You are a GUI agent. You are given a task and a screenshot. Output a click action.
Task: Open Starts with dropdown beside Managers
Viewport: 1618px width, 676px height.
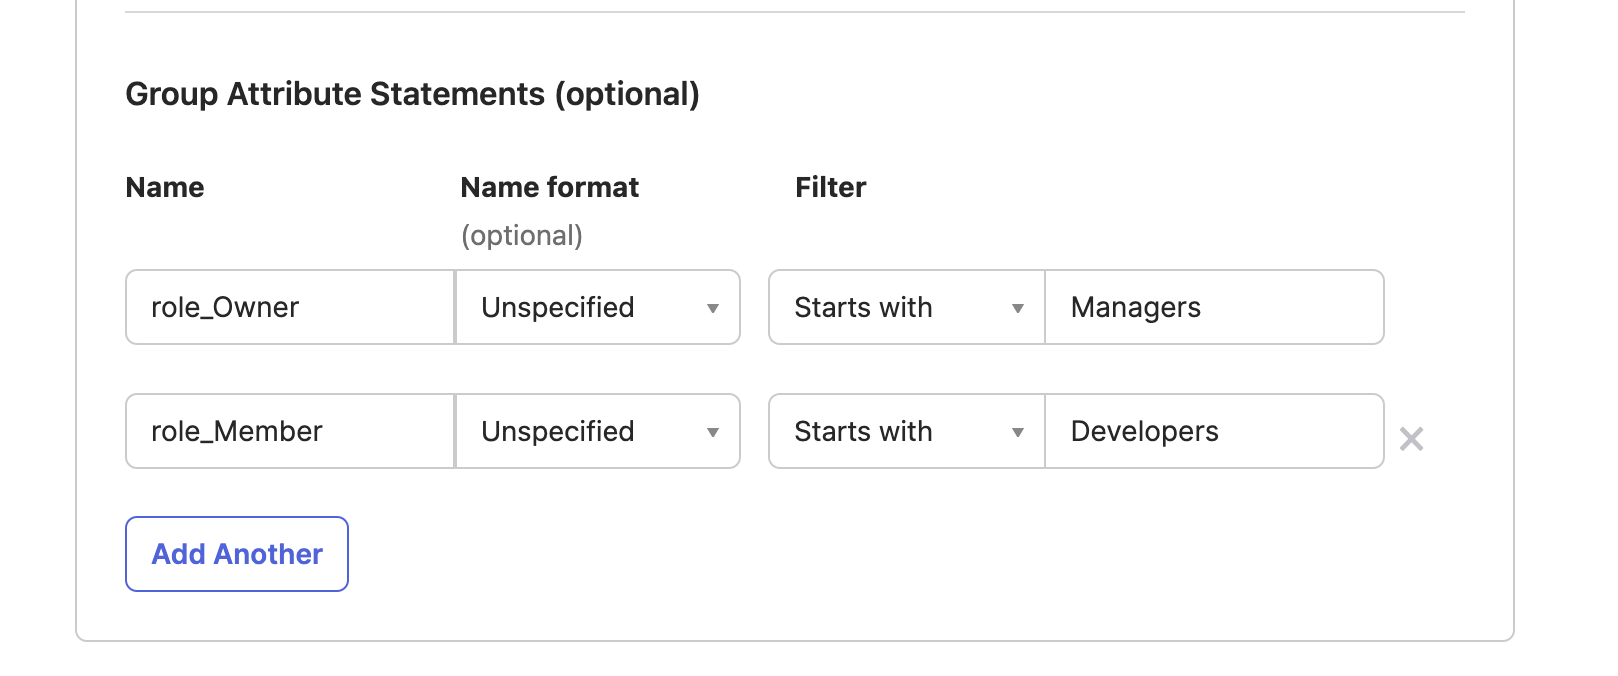tap(906, 307)
